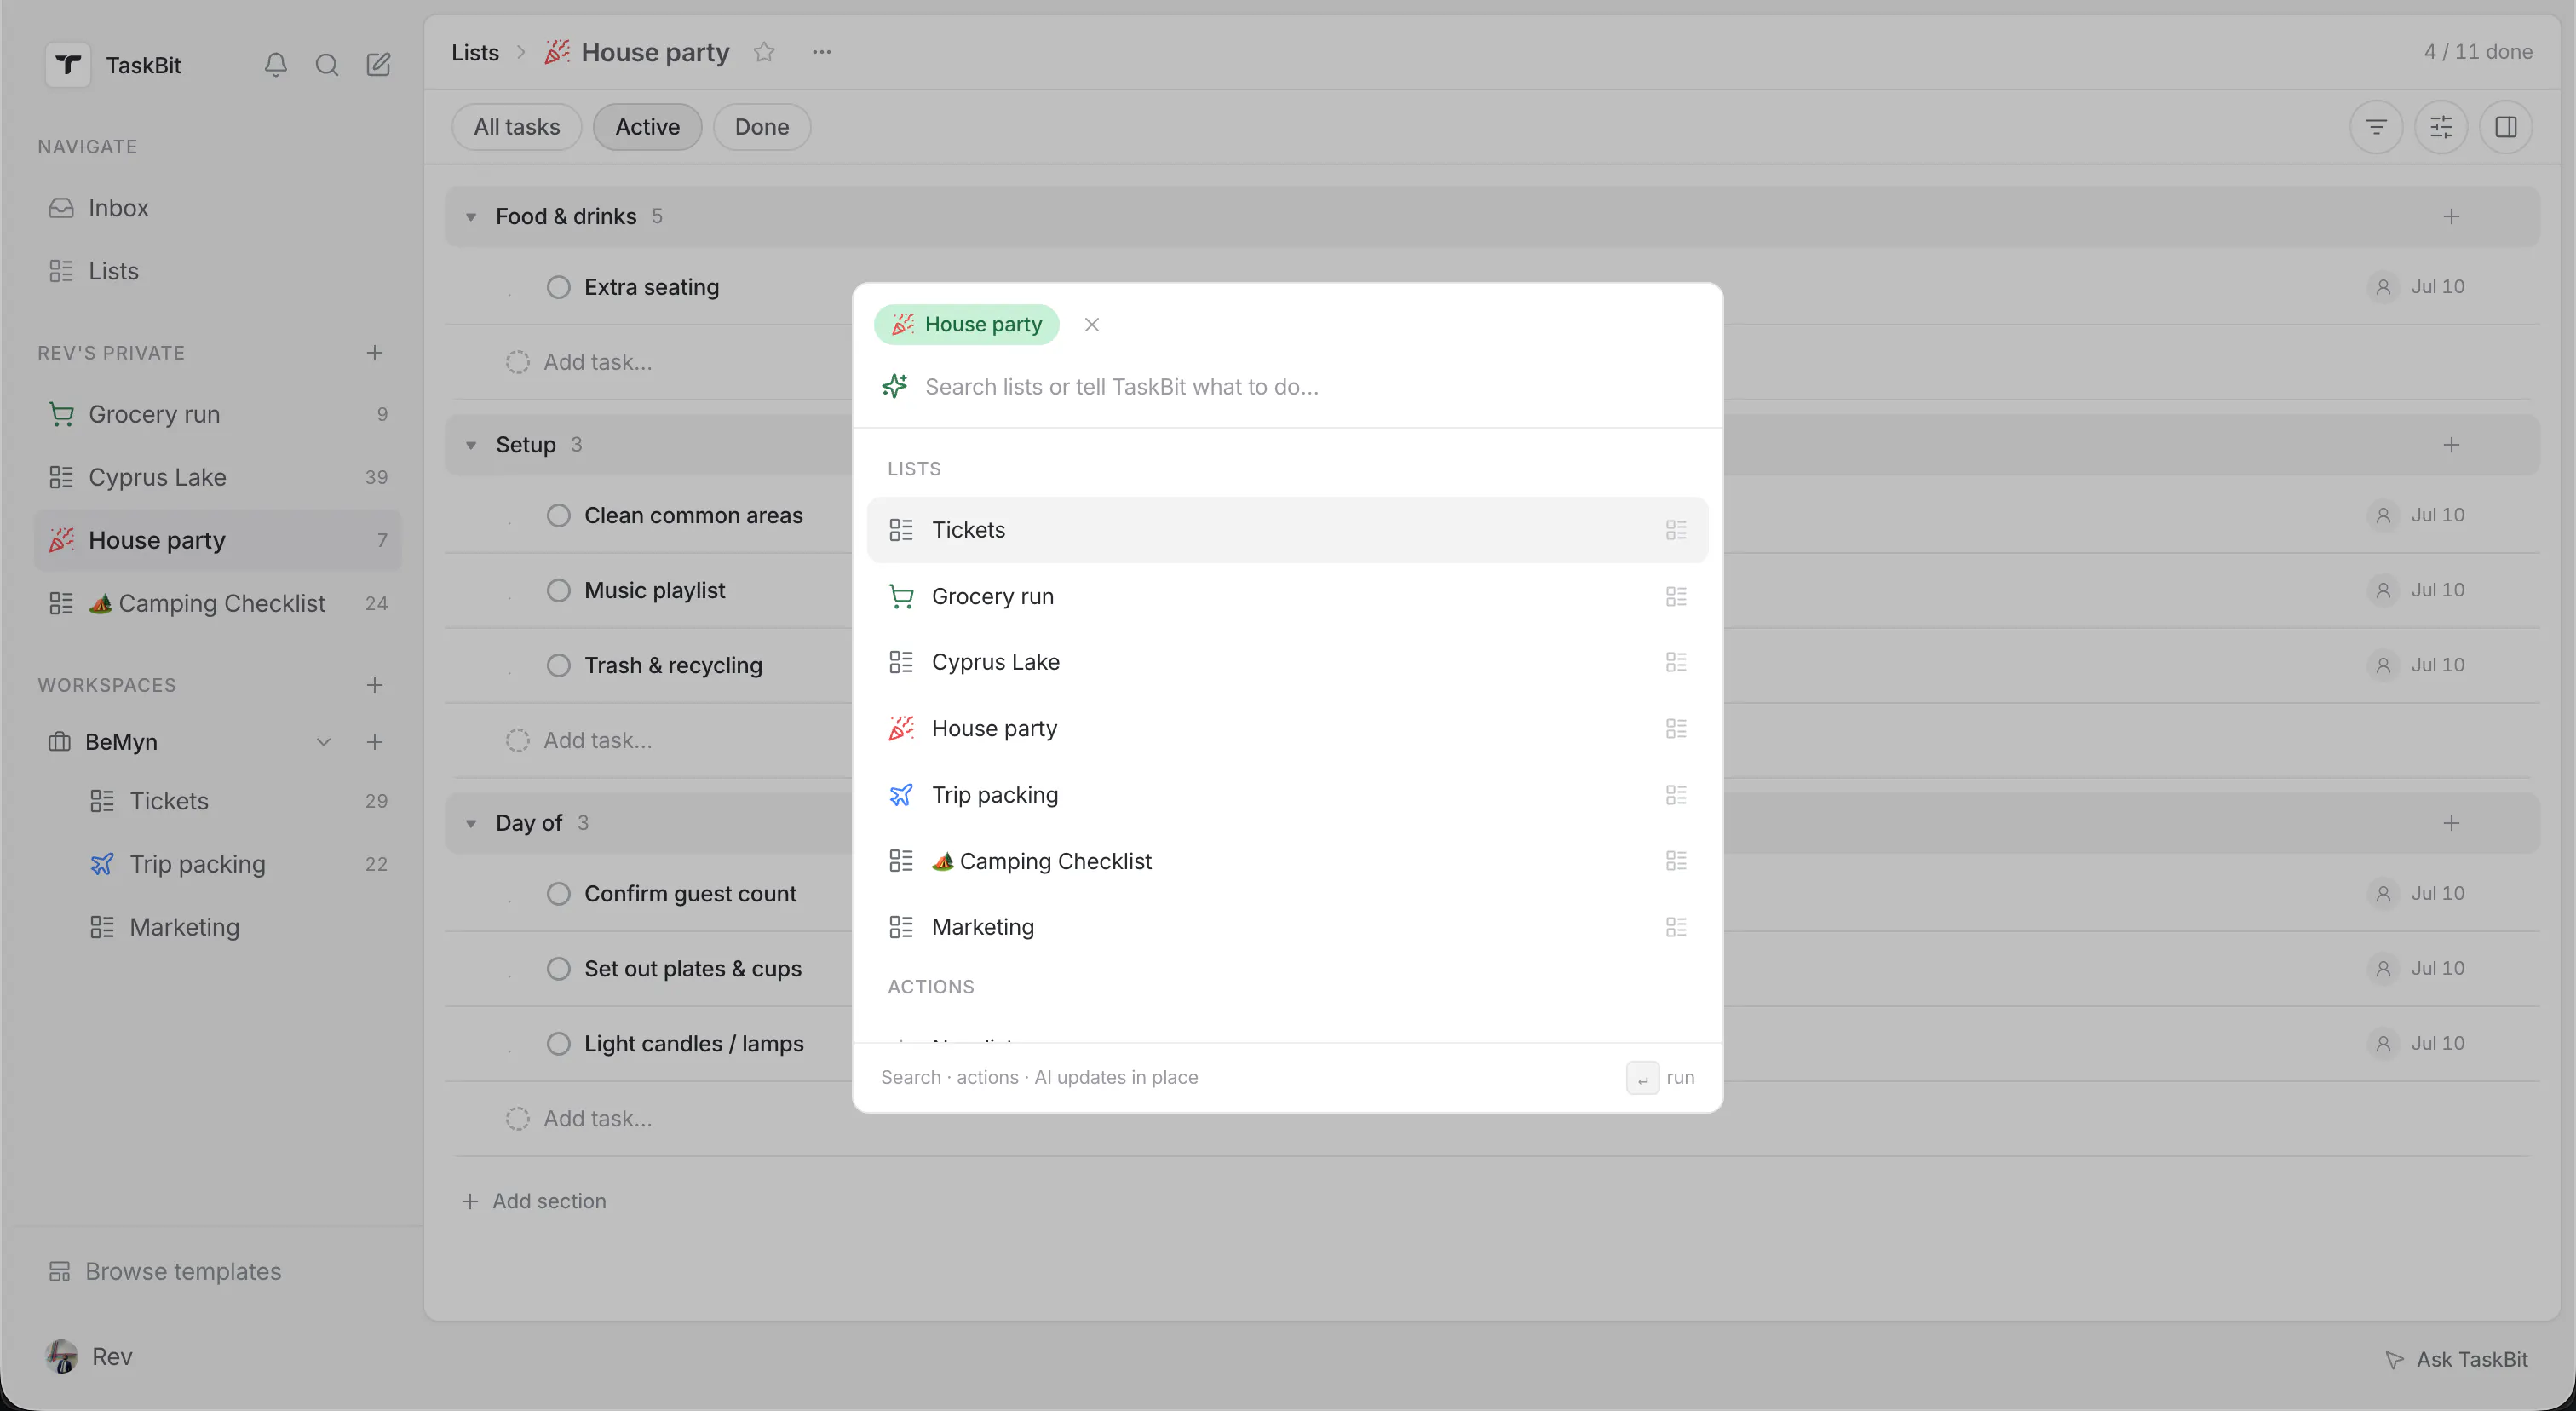Switch to the Active tab
Screen dimensions: 2576x1411
pyautogui.click(x=647, y=127)
